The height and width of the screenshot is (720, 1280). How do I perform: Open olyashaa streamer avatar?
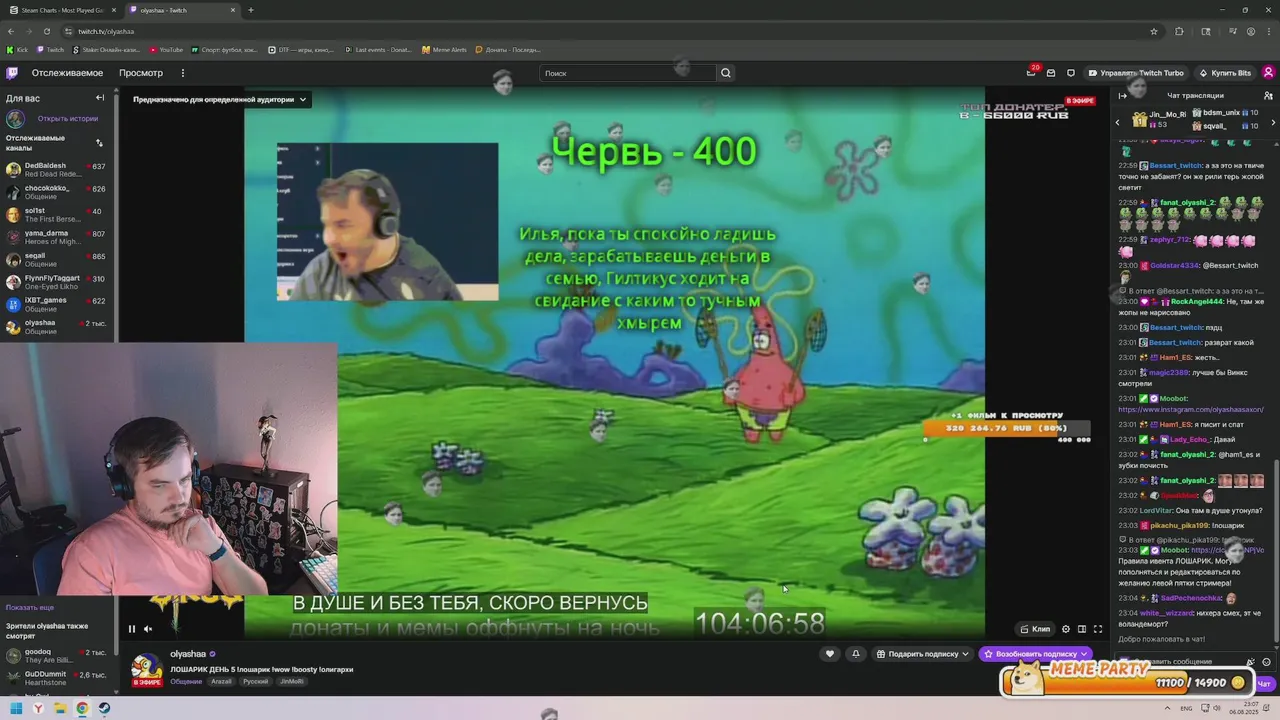147,668
